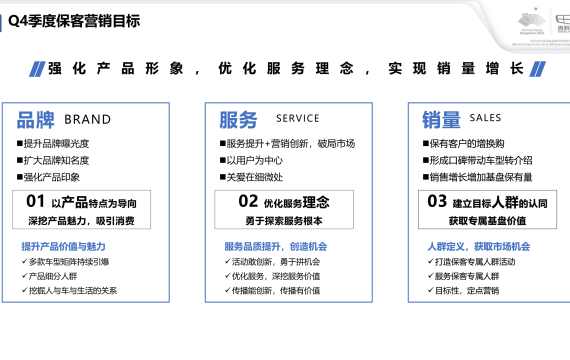Click the text 深挖产品魅力，吸引消费

pos(81,221)
